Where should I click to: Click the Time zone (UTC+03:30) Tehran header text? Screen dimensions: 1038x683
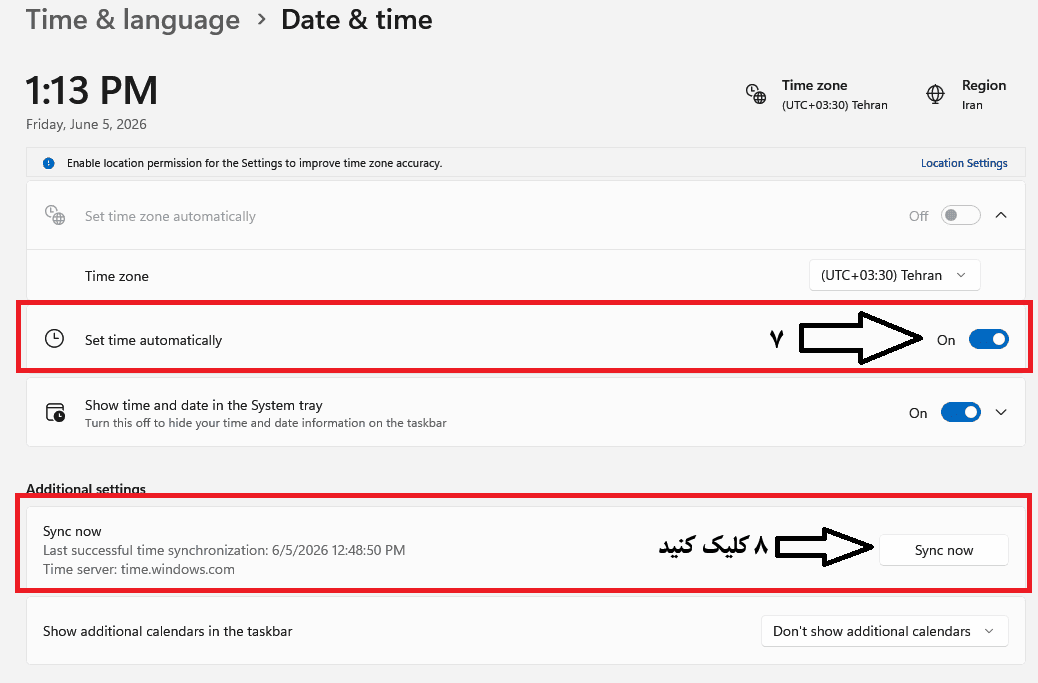point(834,95)
